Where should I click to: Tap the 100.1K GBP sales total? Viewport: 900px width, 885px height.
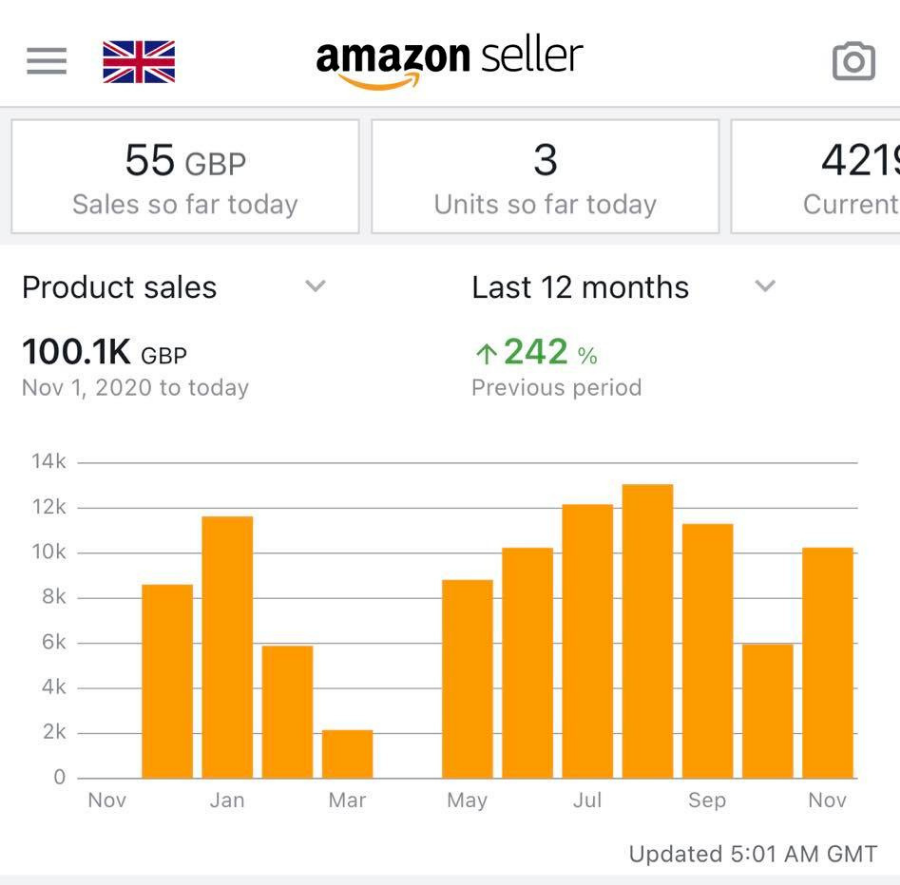click(104, 353)
